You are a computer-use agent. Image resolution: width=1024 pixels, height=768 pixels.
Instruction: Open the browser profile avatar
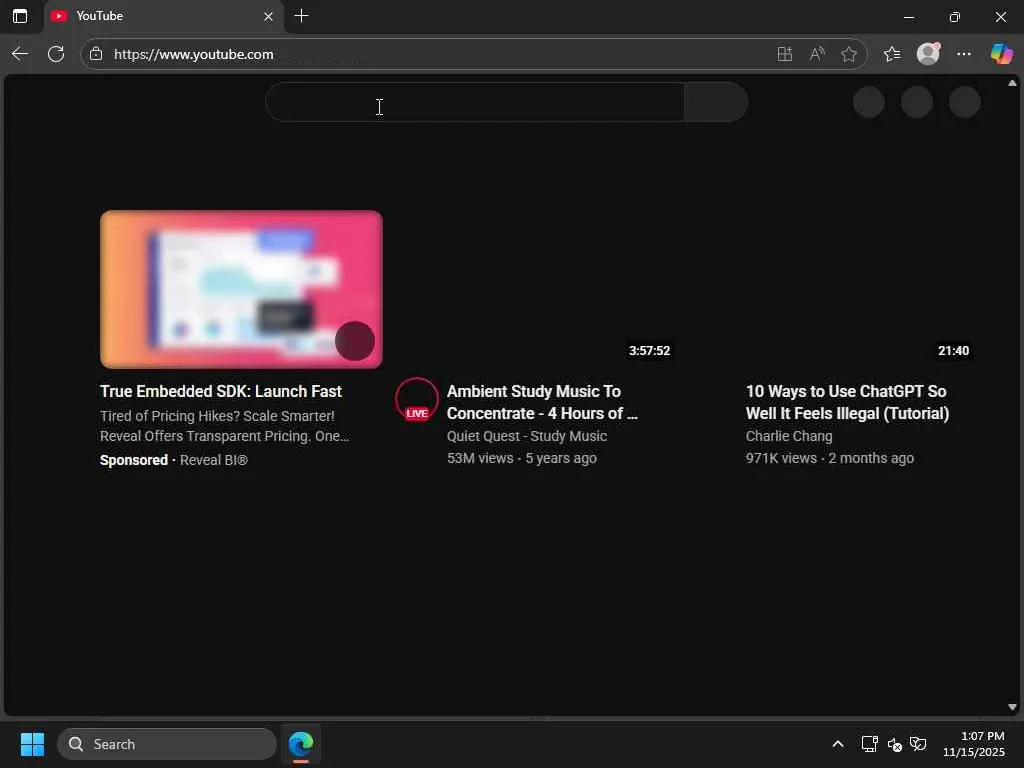(928, 54)
